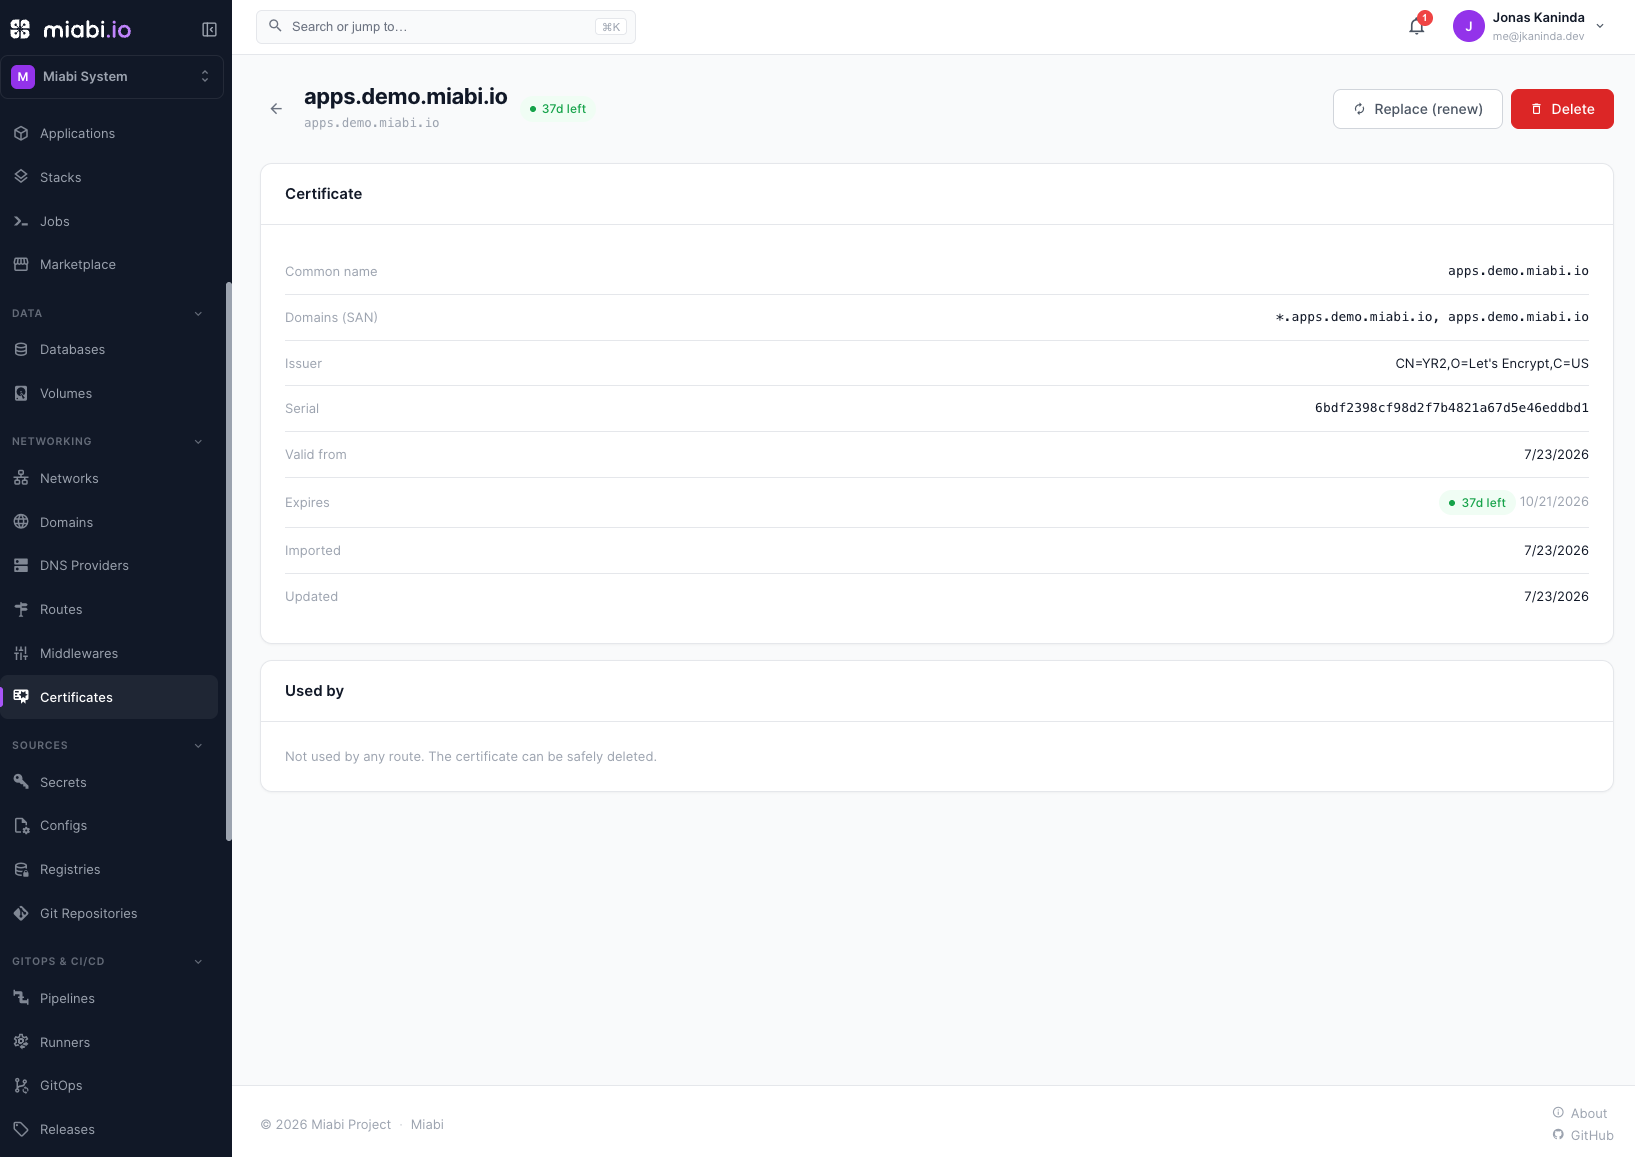Open Releases in sidebar
Screen dimensions: 1635x1157
pyautogui.click(x=109, y=1129)
